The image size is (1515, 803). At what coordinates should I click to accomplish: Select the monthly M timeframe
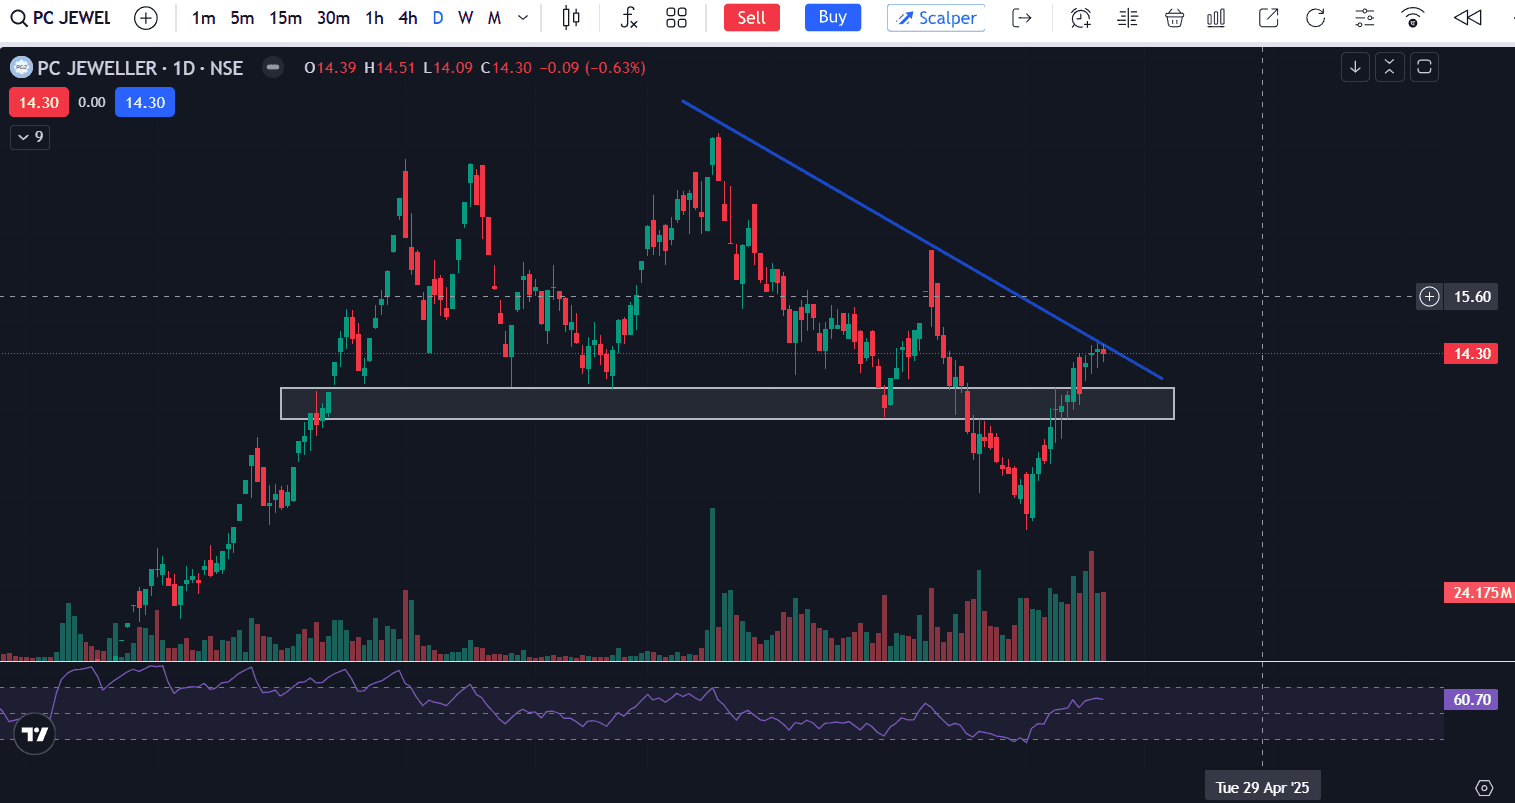pyautogui.click(x=494, y=18)
